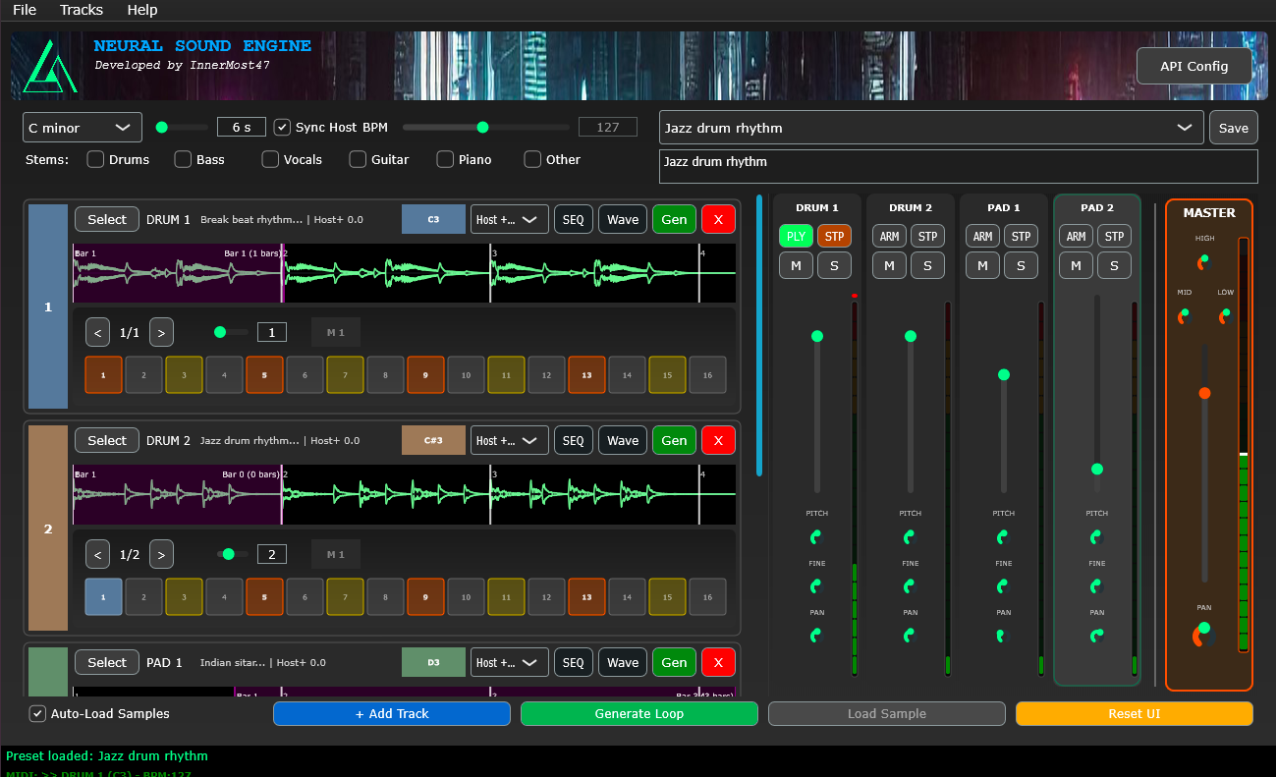1276x777 pixels.
Task: Adjust DRUM 2 pan knob
Action: click(909, 635)
